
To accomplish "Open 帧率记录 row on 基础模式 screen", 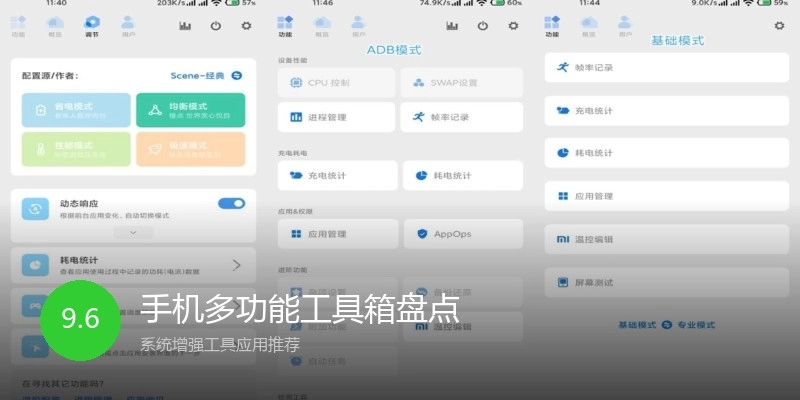I will click(667, 67).
